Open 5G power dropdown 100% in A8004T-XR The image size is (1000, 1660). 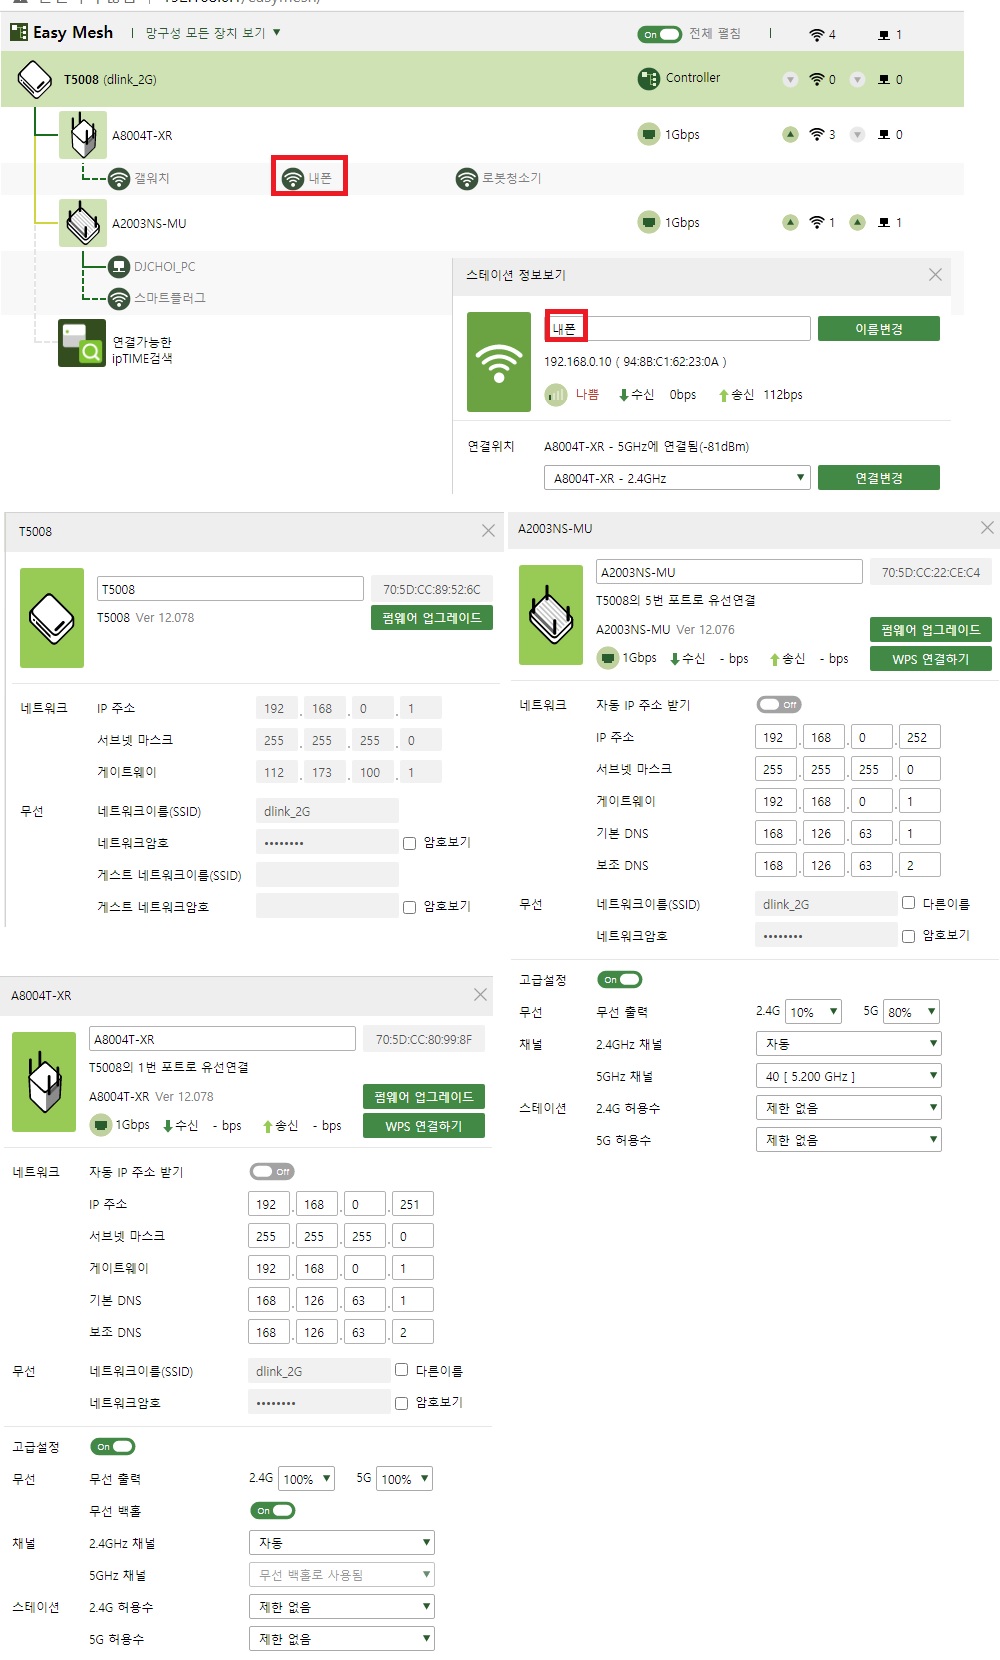404,1479
